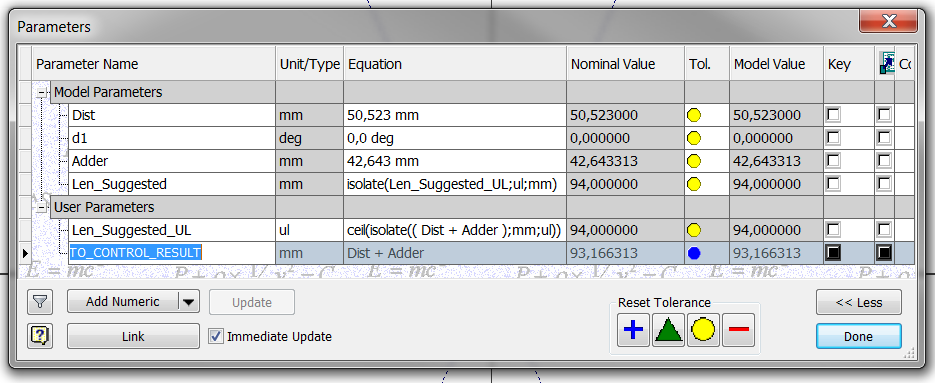Image resolution: width=935 pixels, height=383 pixels.
Task: Click the tolerance circle for d1
Action: 693,138
